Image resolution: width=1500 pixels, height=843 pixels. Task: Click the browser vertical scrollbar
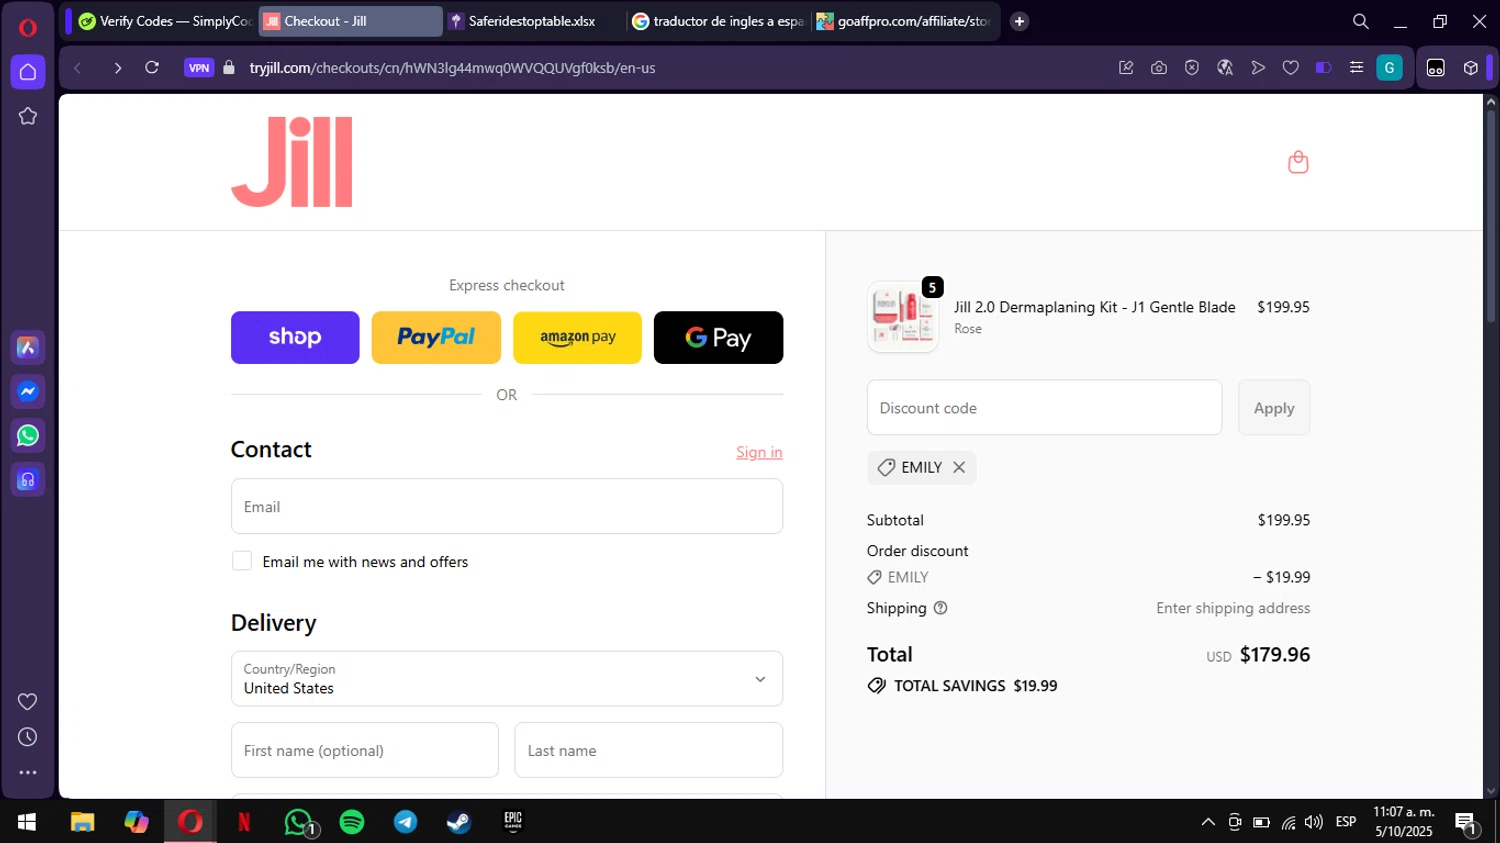[x=1490, y=215]
